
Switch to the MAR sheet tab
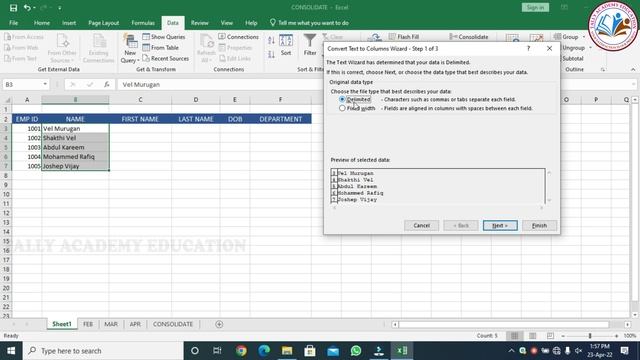(x=111, y=324)
